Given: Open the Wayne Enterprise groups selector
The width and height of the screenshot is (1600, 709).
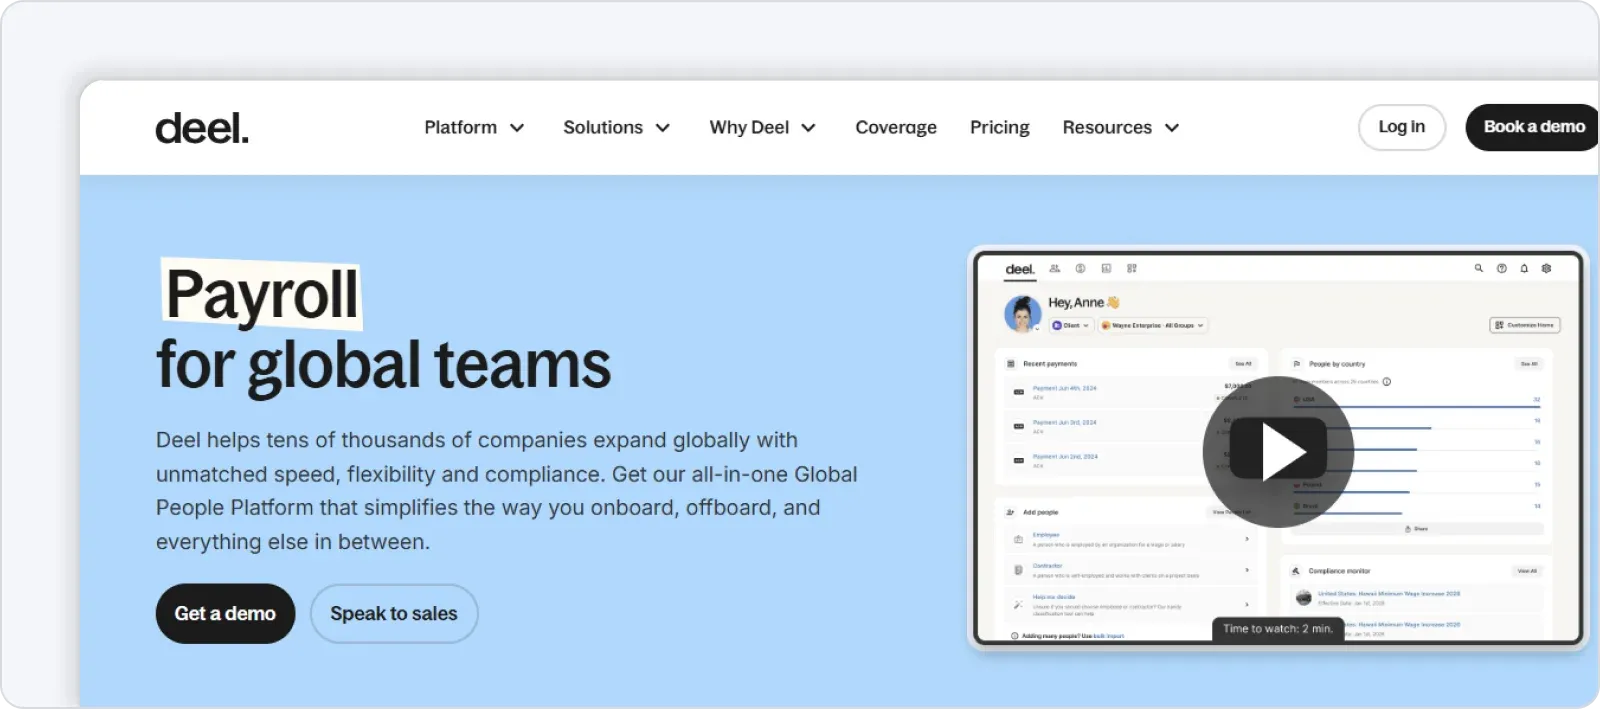Looking at the screenshot, I should coord(1153,325).
